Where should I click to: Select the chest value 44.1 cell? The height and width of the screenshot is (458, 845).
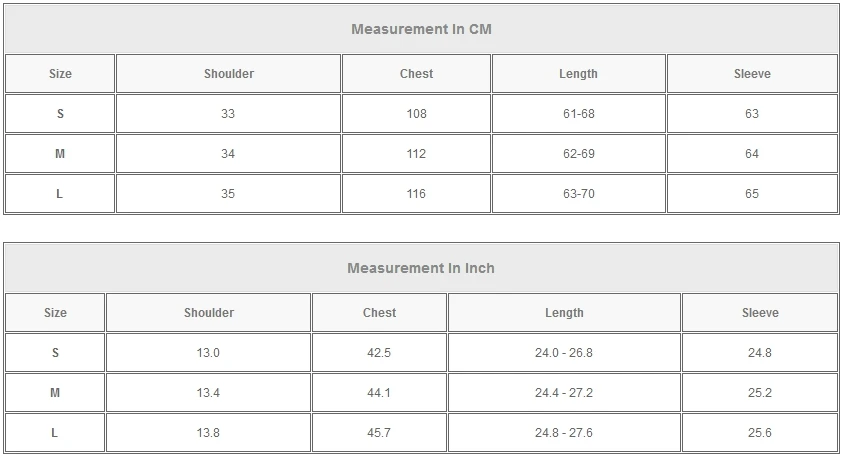(379, 393)
